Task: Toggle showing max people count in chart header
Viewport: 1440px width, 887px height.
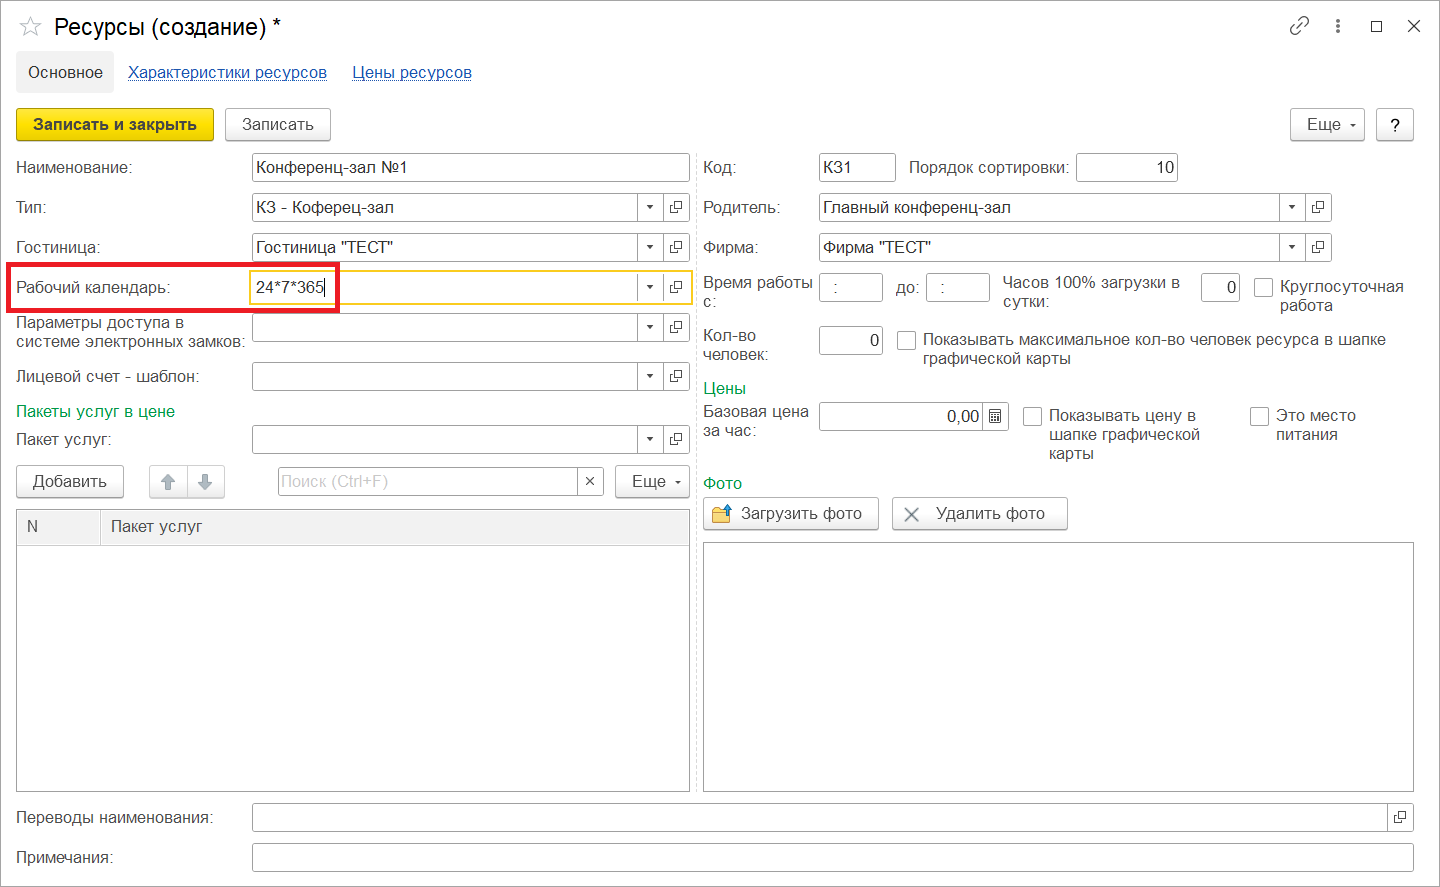Action: tap(906, 340)
